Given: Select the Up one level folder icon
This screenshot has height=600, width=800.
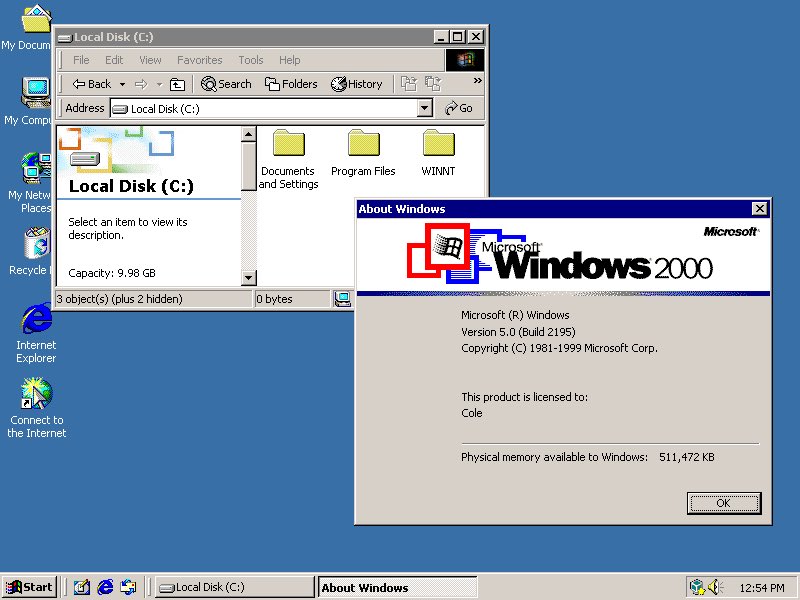Looking at the screenshot, I should pyautogui.click(x=175, y=84).
